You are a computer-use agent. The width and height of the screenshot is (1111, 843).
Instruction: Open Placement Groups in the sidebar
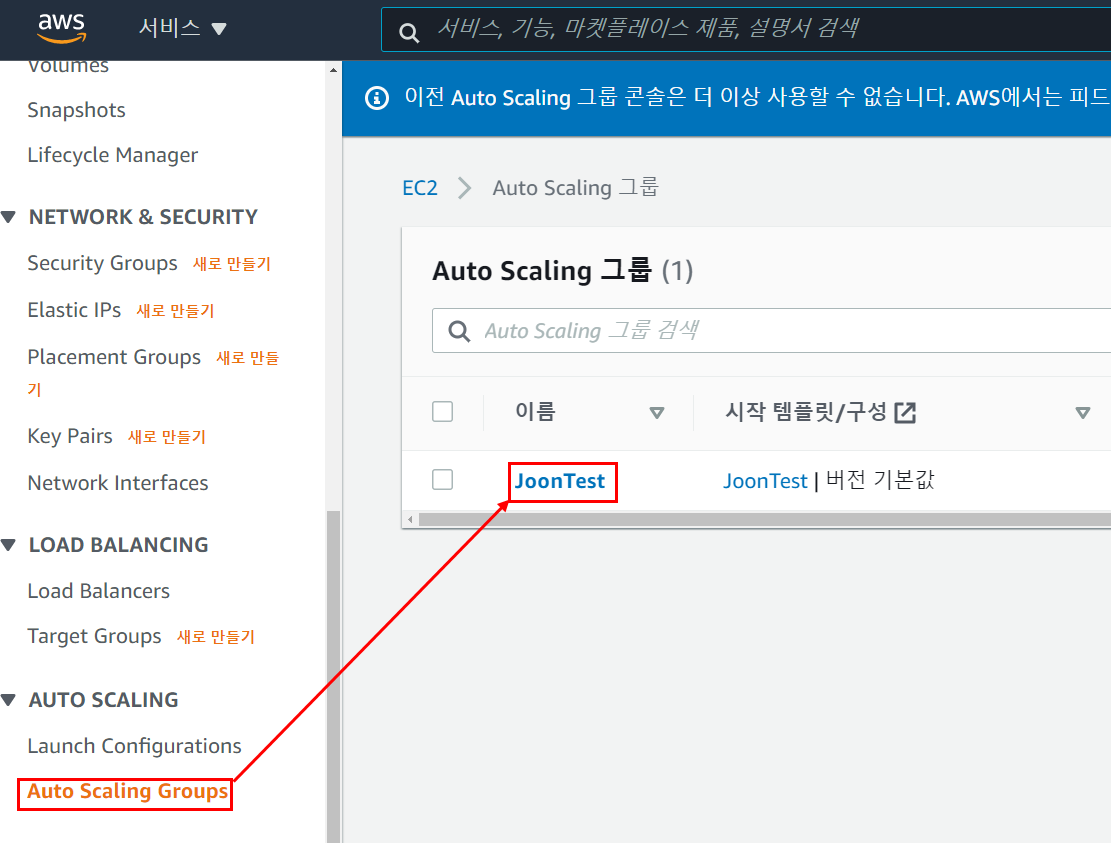[114, 357]
